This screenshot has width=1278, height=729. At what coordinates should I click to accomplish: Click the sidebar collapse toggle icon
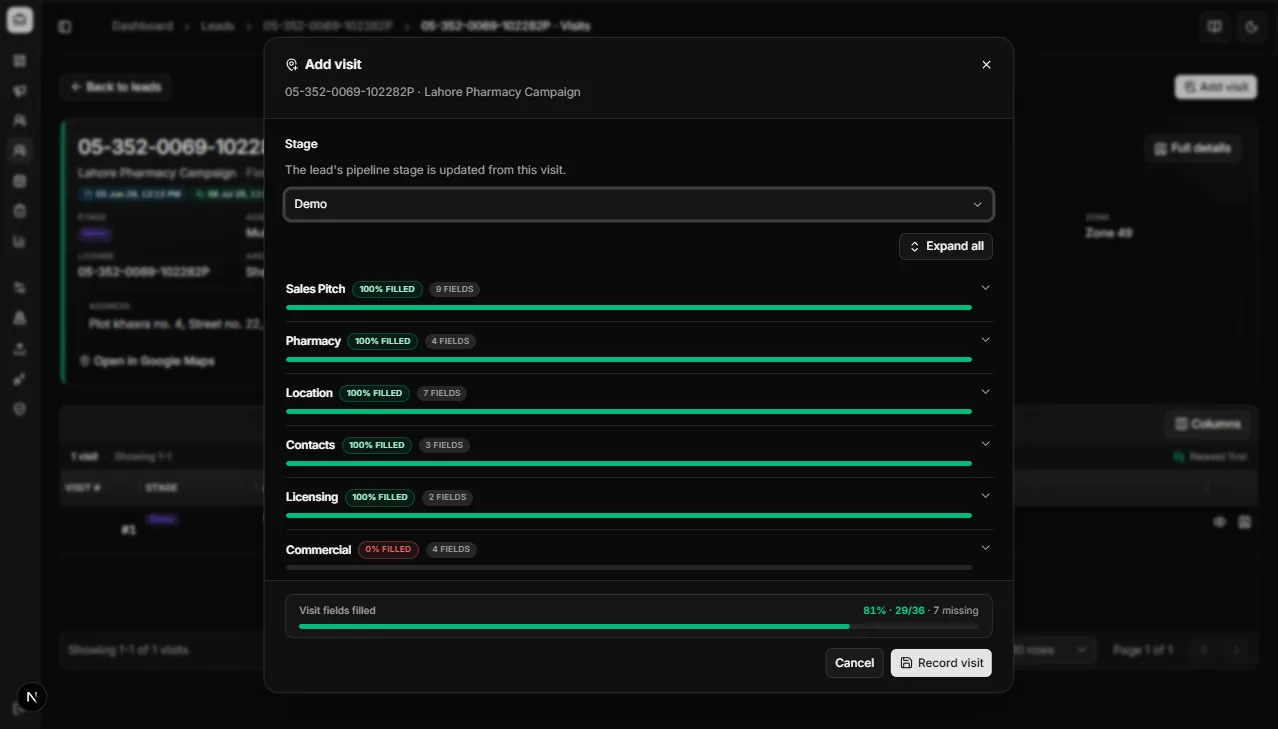pos(65,27)
